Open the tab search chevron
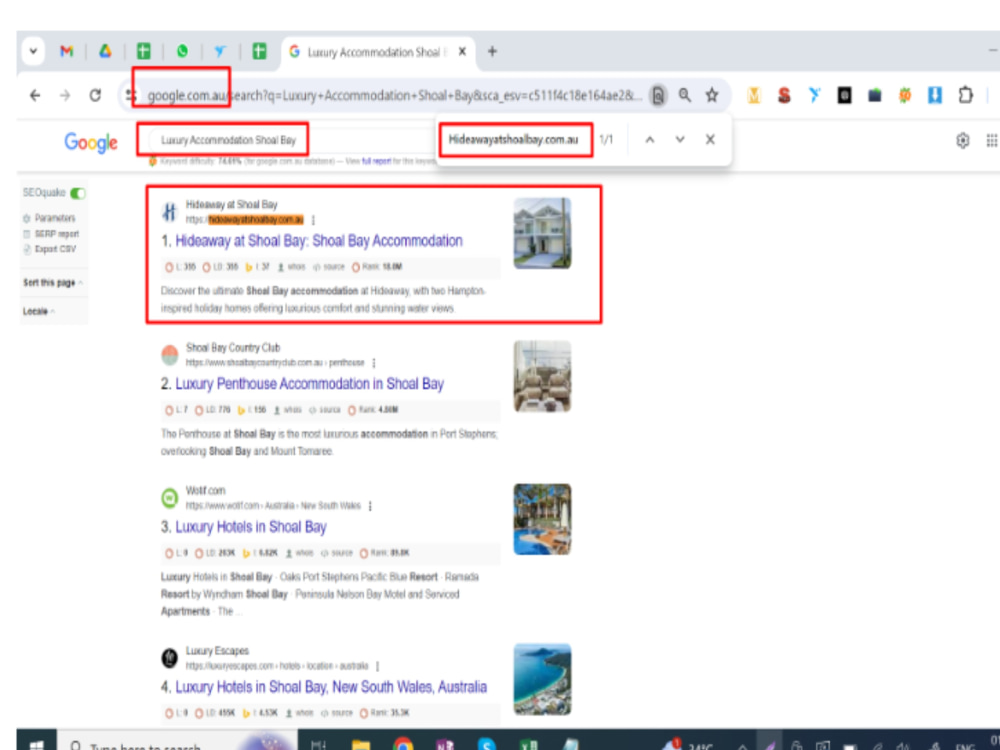 [x=33, y=51]
